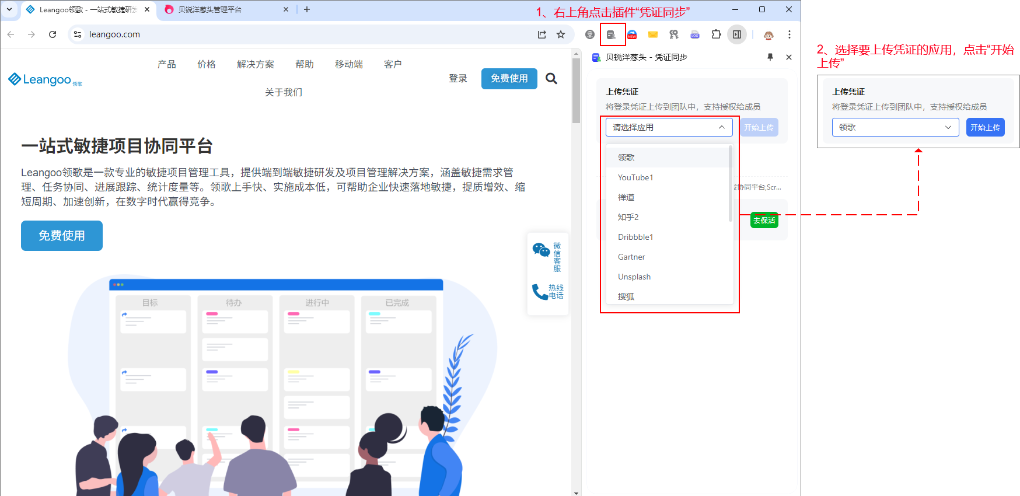Bookmark this page with the star icon
This screenshot has height=496, width=1020.
coord(560,34)
